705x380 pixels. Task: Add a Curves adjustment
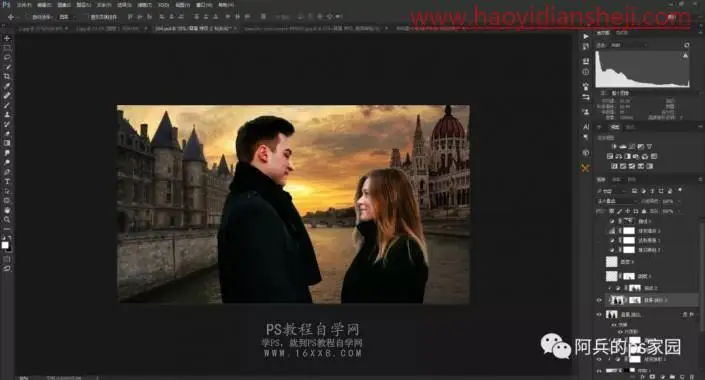(x=632, y=146)
